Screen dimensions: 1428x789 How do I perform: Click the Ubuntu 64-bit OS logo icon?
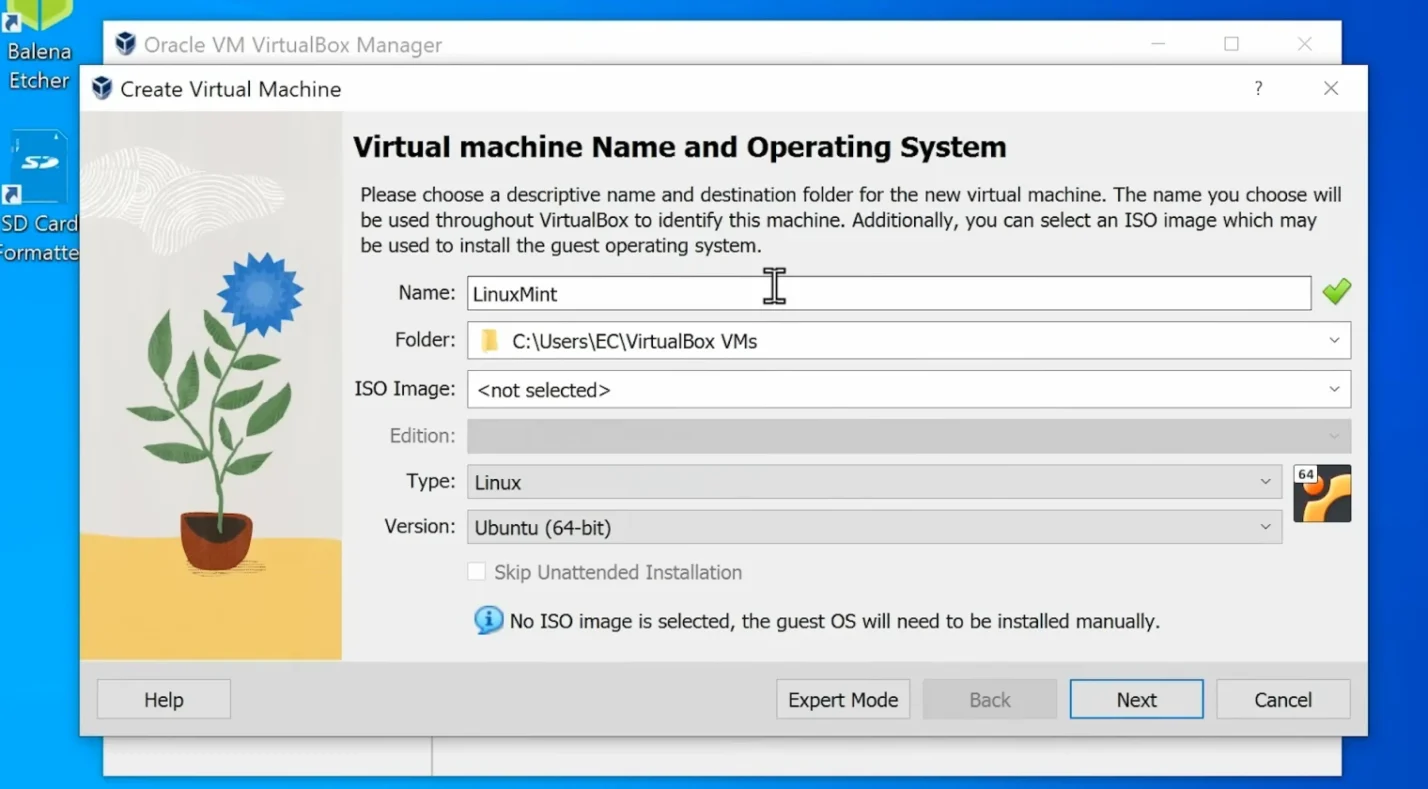point(1322,493)
